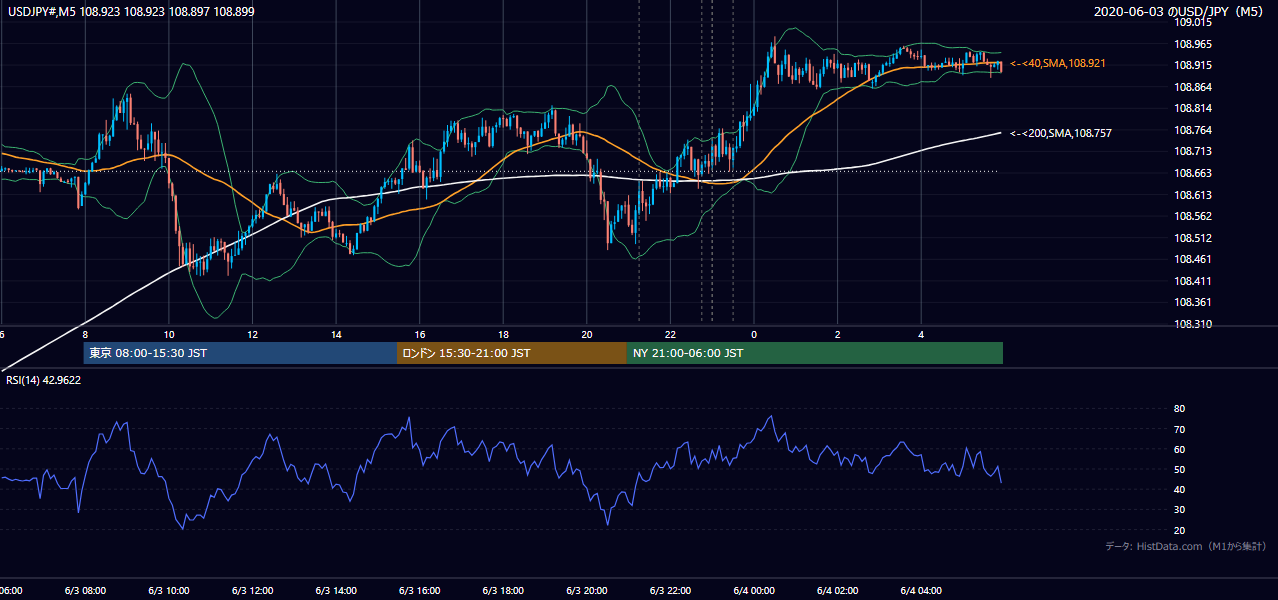Click the 108.663 price axis label
This screenshot has width=1278, height=600.
1192,173
